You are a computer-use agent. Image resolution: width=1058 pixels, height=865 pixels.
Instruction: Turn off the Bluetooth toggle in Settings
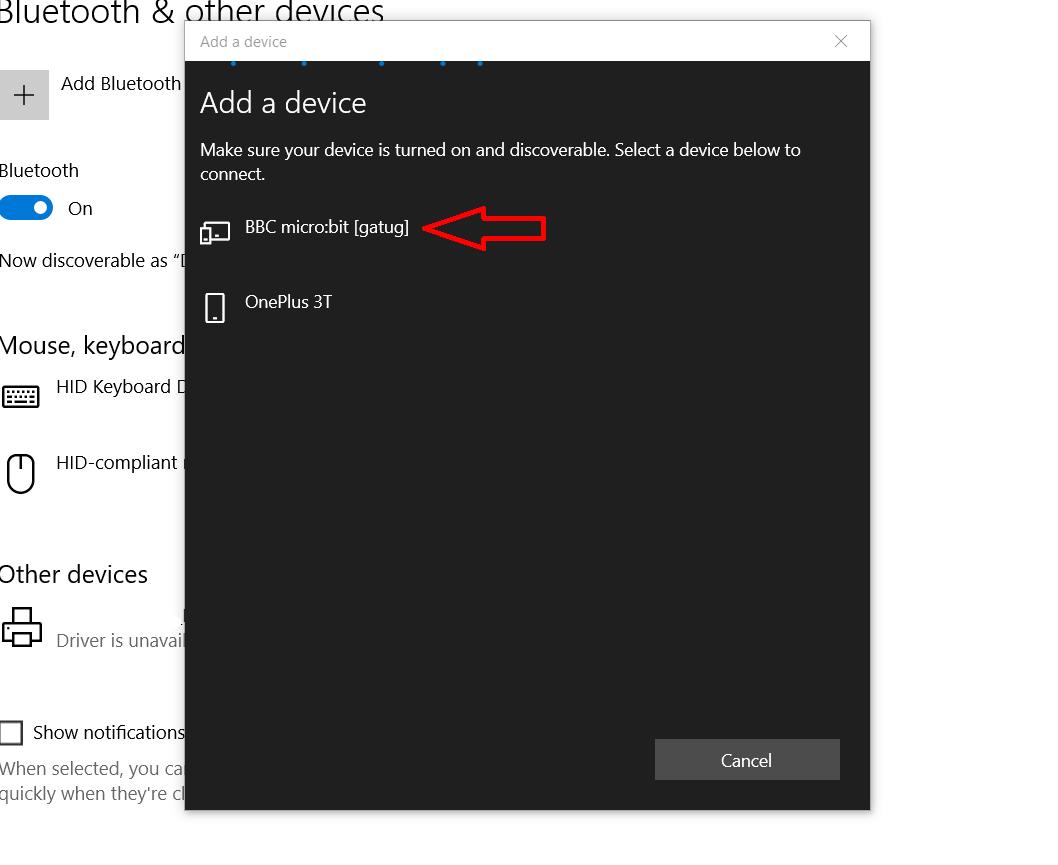point(26,208)
